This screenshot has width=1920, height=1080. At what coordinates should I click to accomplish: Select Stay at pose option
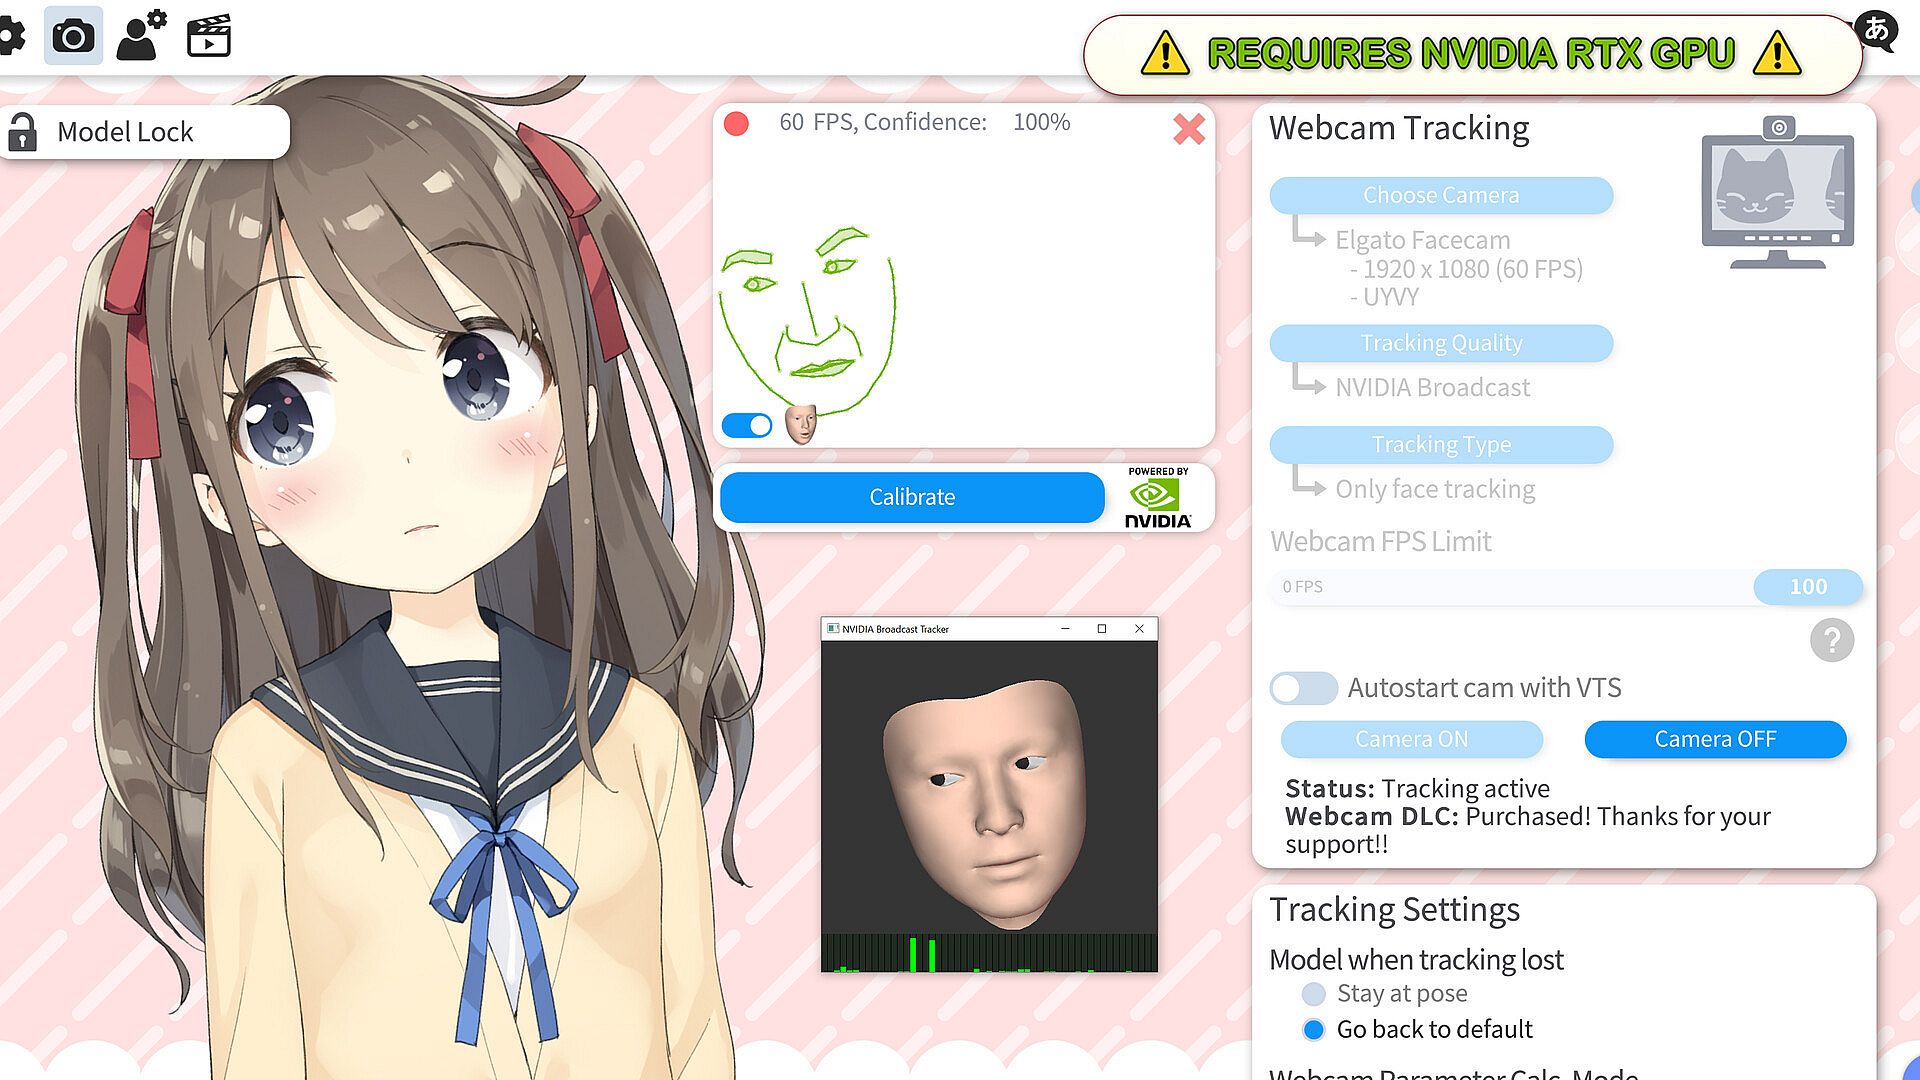click(x=1314, y=994)
